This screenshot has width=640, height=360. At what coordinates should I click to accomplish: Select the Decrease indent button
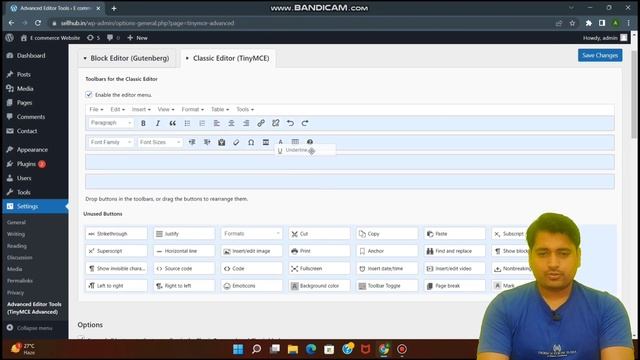pyautogui.click(x=192, y=142)
